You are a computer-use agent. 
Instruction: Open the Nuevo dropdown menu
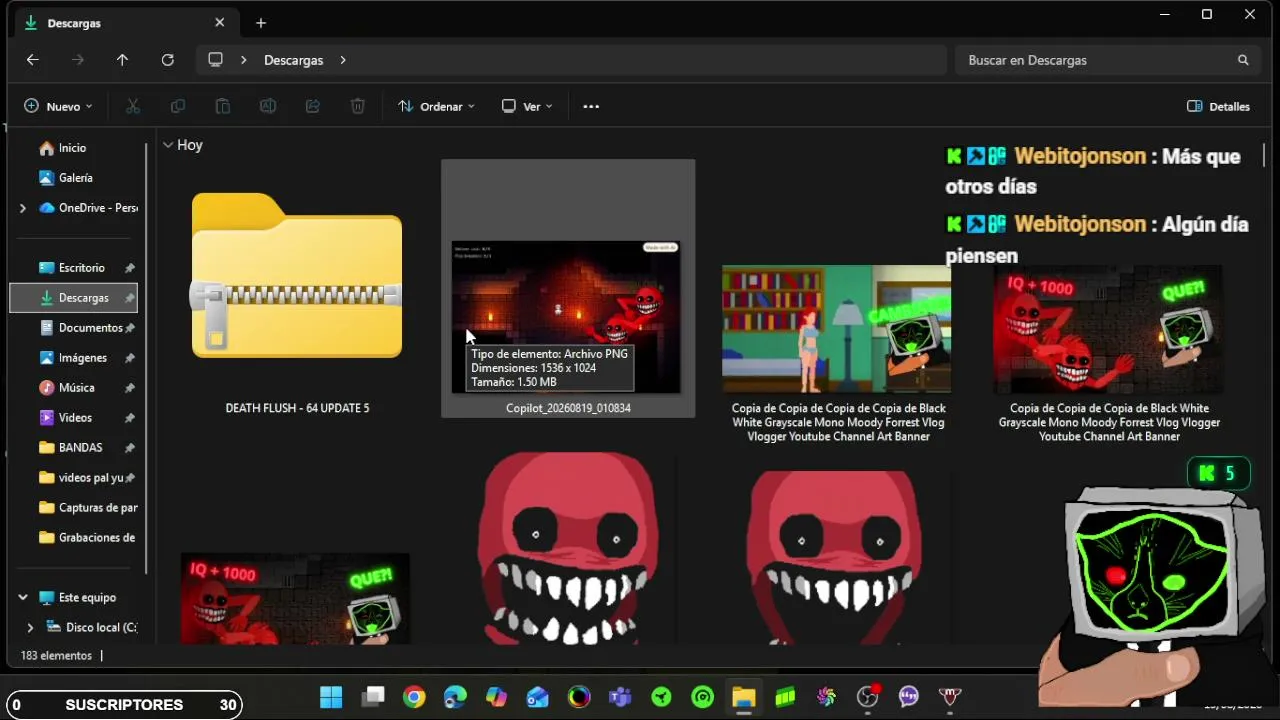(58, 106)
